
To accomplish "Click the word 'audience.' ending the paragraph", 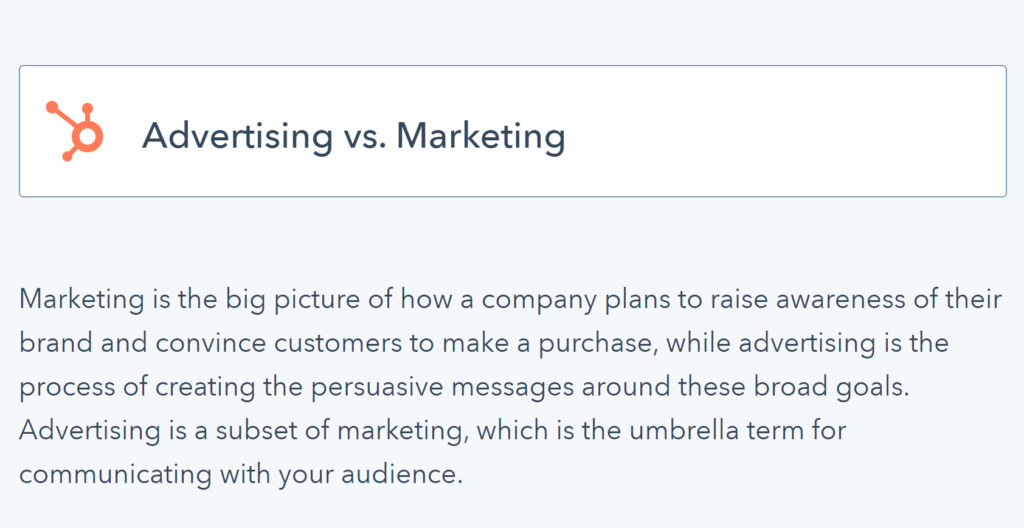I will 404,474.
